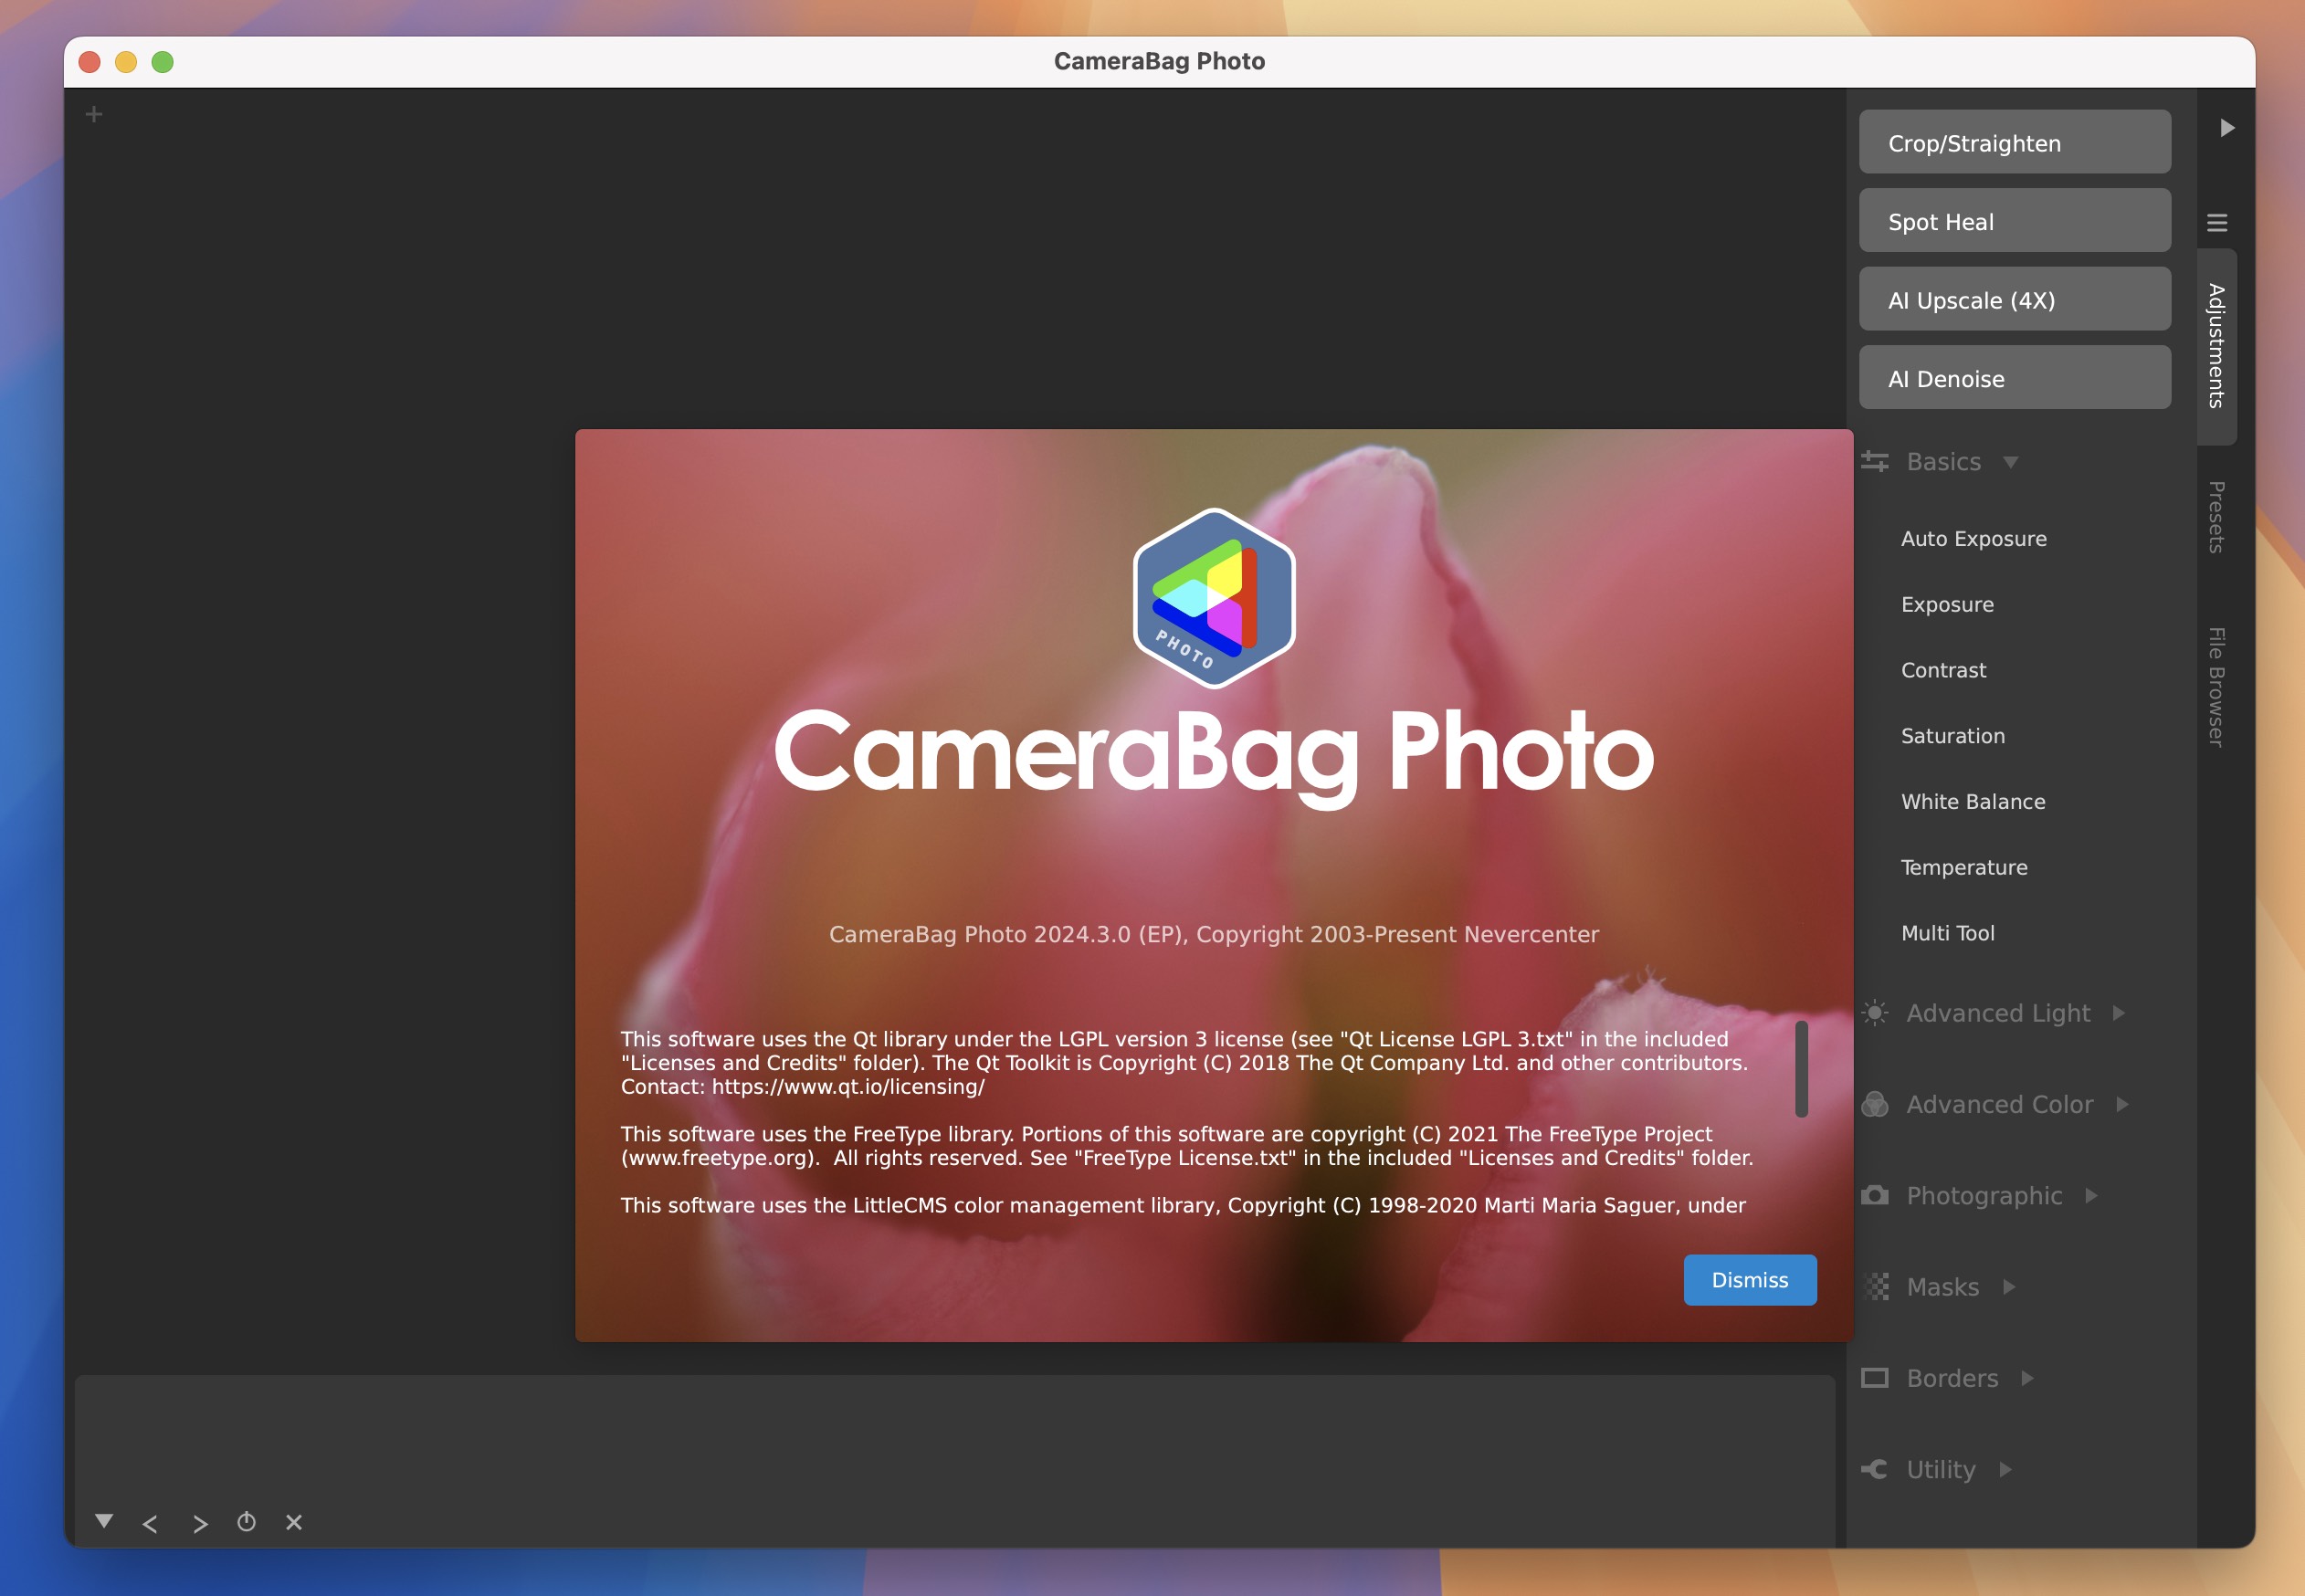
Task: Run AI Upscale (4X)
Action: tap(2014, 299)
